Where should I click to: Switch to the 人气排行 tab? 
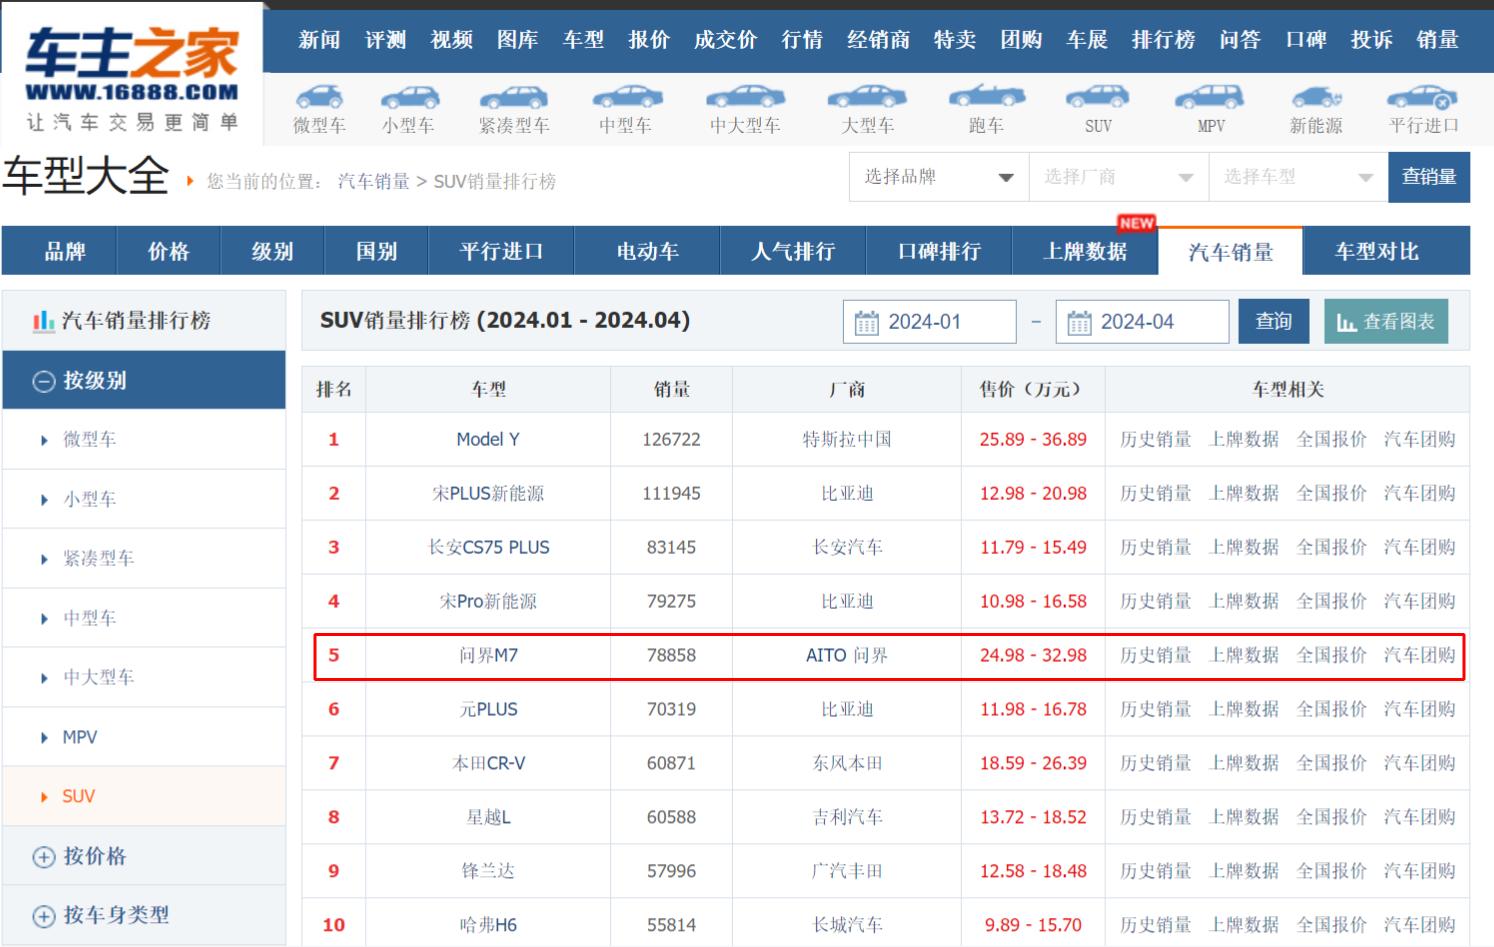pos(793,251)
